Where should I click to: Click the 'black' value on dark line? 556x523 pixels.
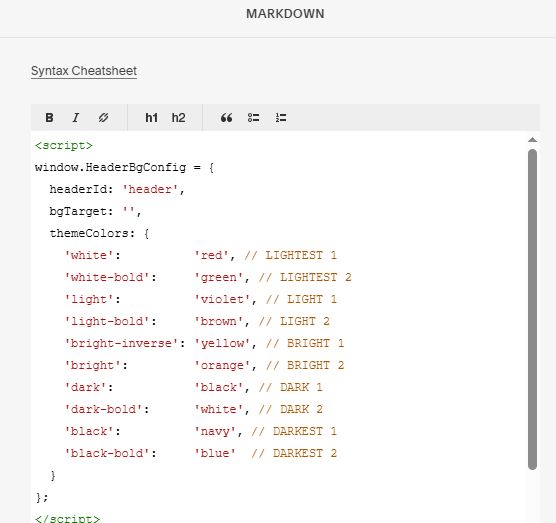[219, 387]
